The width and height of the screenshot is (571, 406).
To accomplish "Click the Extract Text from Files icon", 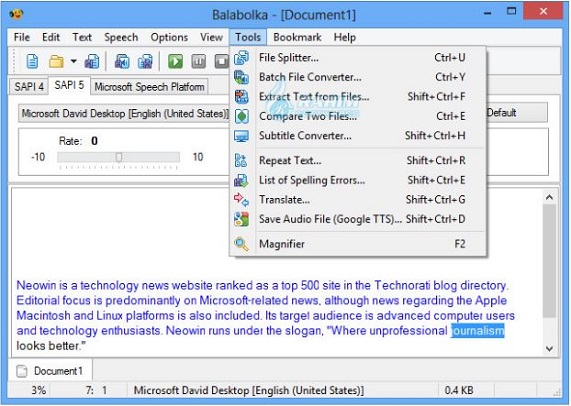I will [241, 97].
